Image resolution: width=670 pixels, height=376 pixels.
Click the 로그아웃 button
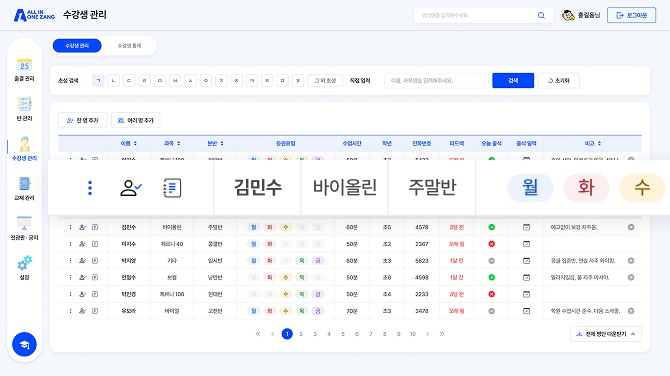[632, 15]
